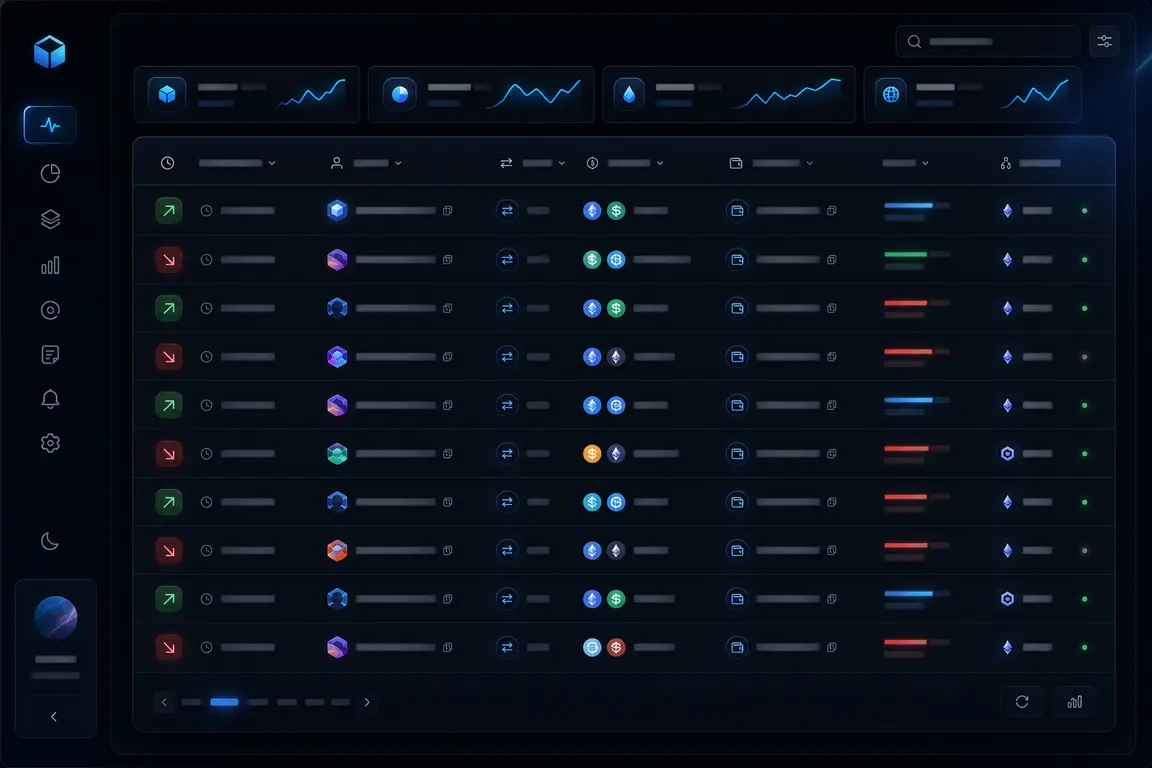Click the swap arrows icon in first row
Viewport: 1152px width, 768px height.
[507, 211]
